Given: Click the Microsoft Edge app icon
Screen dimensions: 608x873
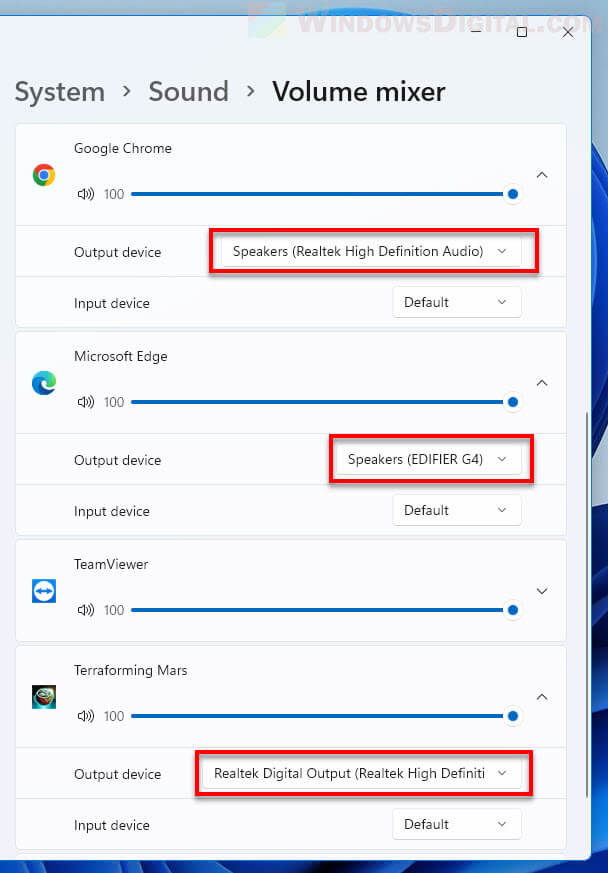Looking at the screenshot, I should pyautogui.click(x=44, y=383).
